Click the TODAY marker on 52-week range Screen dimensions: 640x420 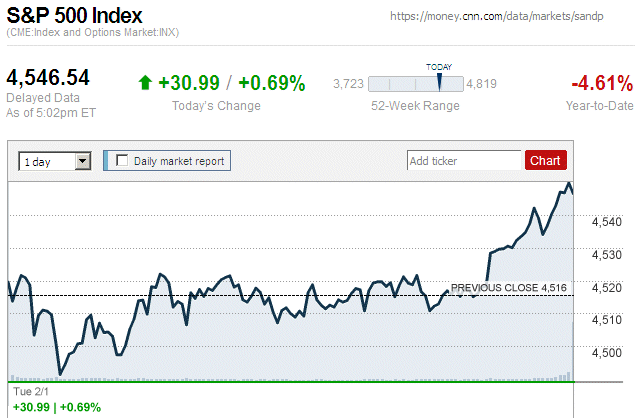point(439,81)
